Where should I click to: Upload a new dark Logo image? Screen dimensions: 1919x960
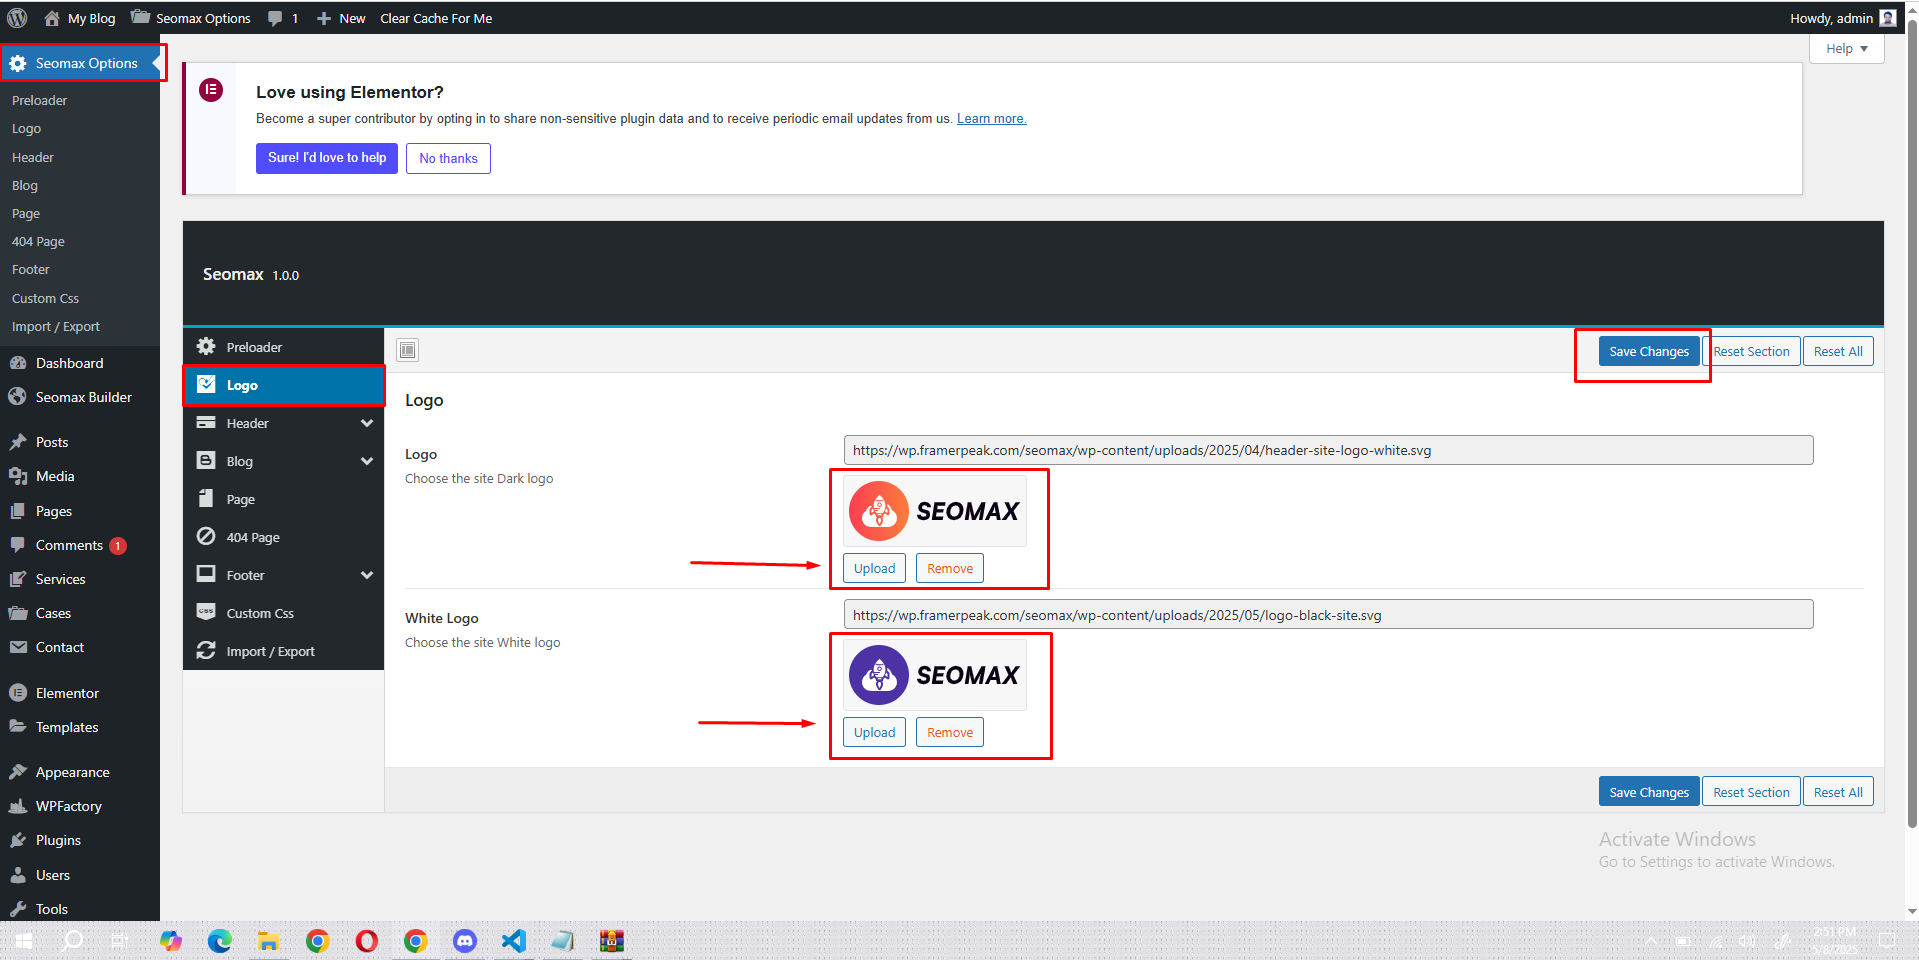click(x=874, y=568)
